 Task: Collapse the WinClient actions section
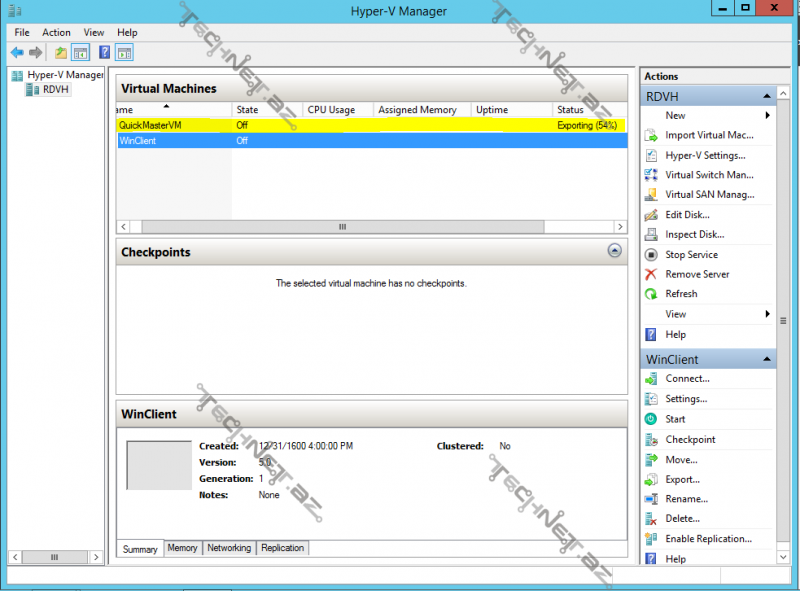click(x=767, y=359)
